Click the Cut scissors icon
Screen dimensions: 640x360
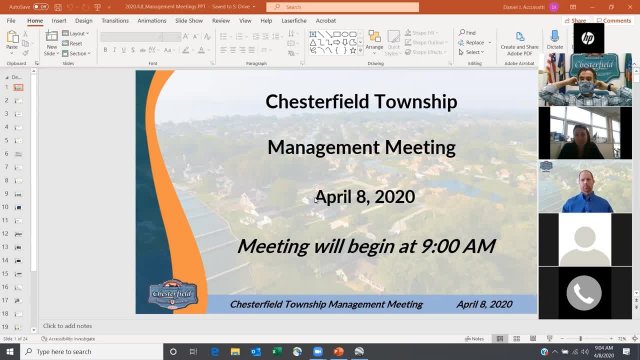(25, 34)
